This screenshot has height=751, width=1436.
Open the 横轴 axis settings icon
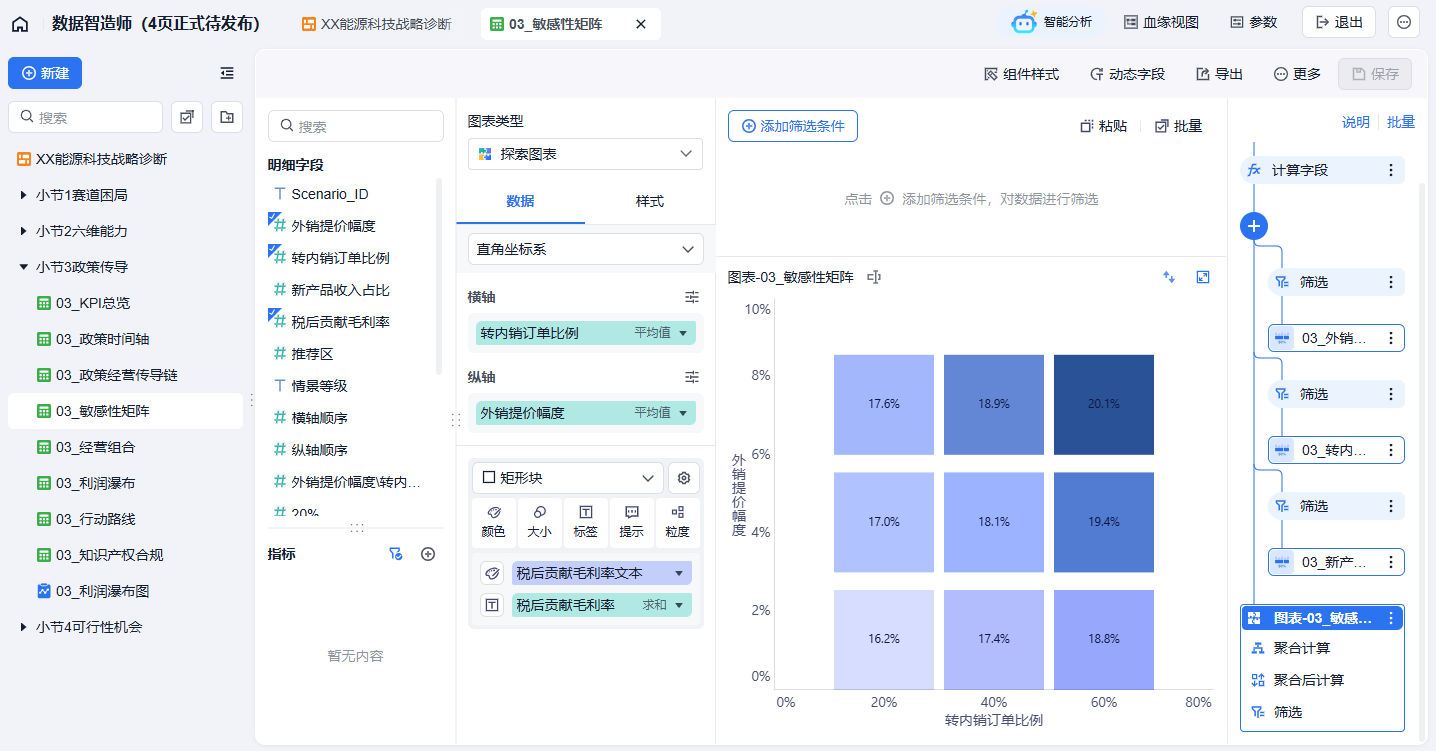692,297
